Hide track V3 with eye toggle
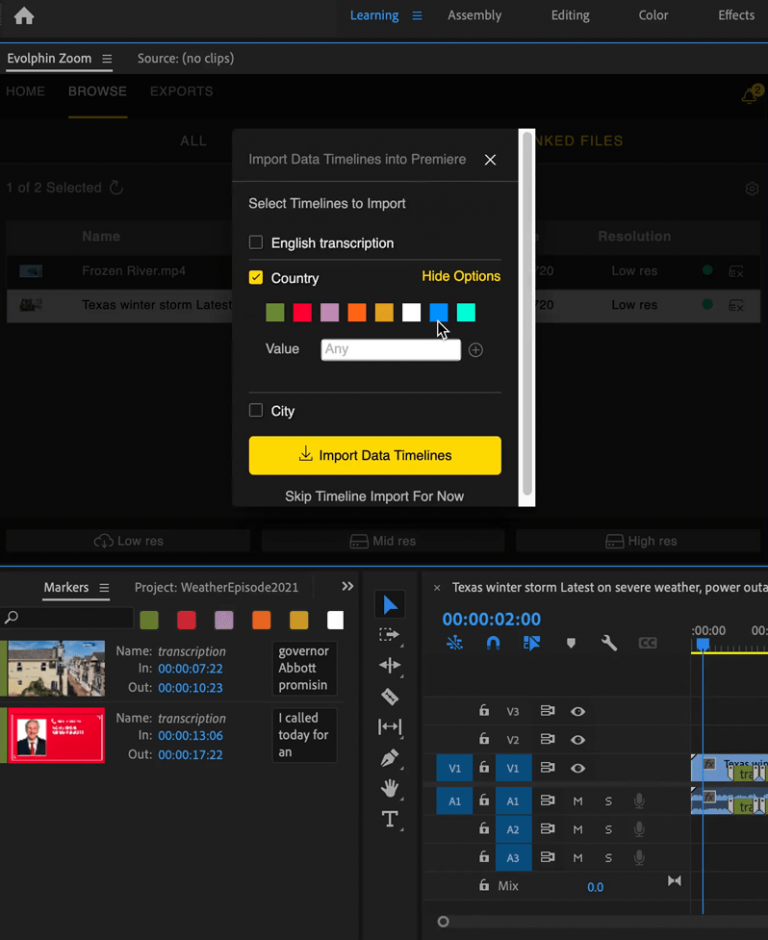The width and height of the screenshot is (768, 940). (x=578, y=712)
